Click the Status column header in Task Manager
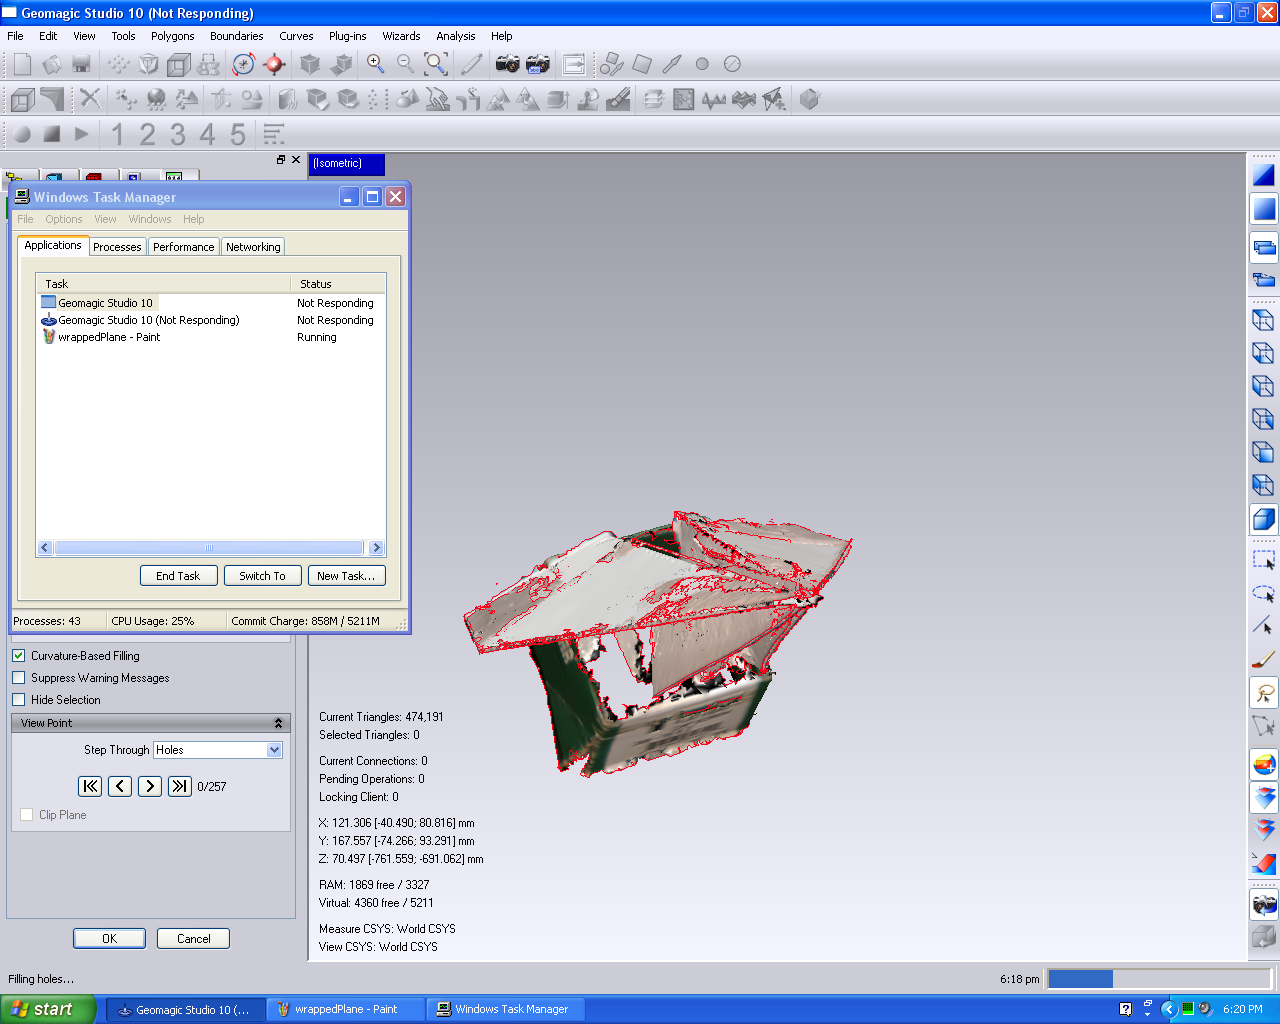 pos(338,284)
